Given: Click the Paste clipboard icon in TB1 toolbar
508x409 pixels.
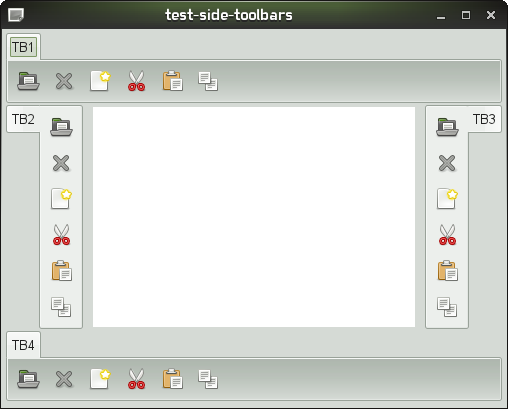Looking at the screenshot, I should pos(173,81).
